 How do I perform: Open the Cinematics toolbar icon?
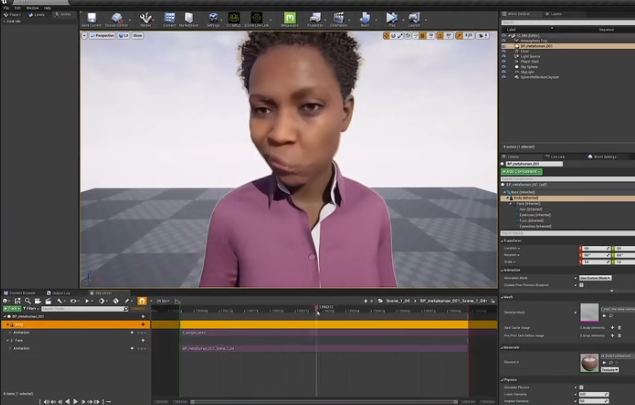click(x=340, y=19)
